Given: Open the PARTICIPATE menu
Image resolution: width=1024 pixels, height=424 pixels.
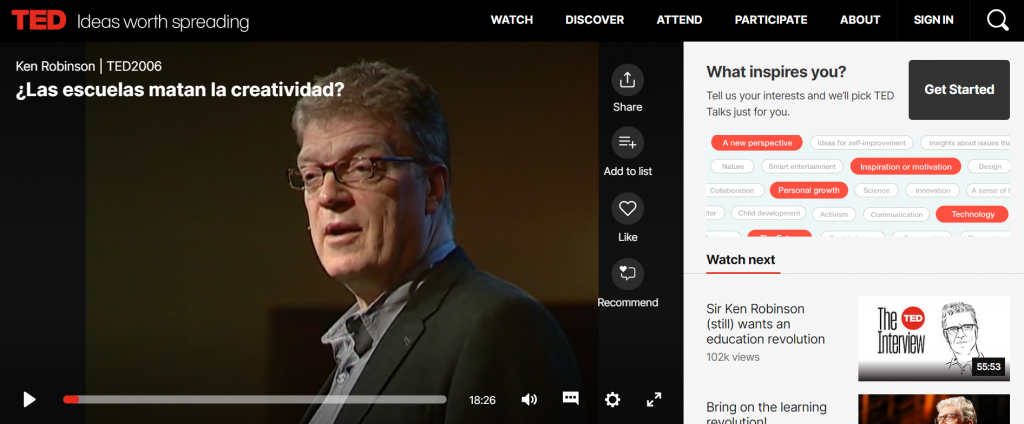Looking at the screenshot, I should [x=771, y=20].
